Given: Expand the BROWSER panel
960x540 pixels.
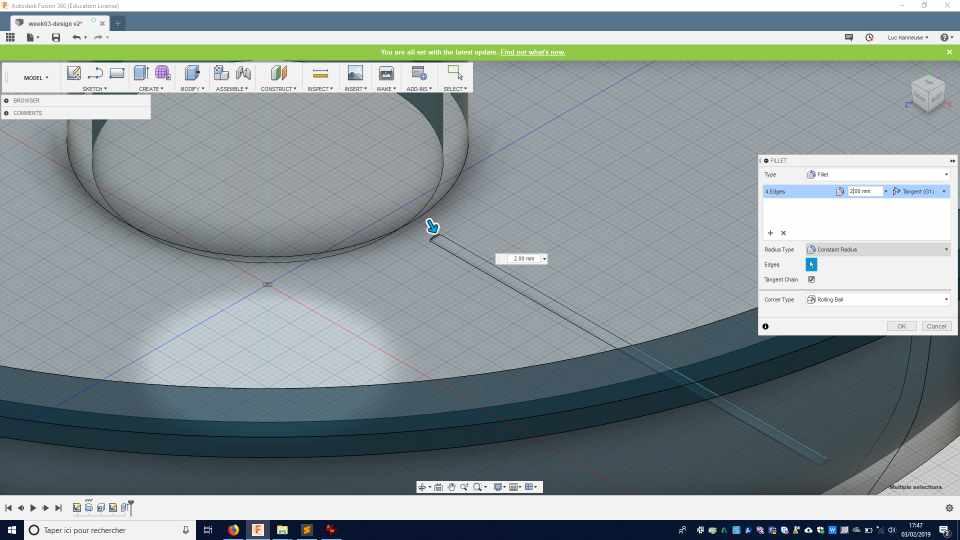Looking at the screenshot, I should (x=6, y=100).
